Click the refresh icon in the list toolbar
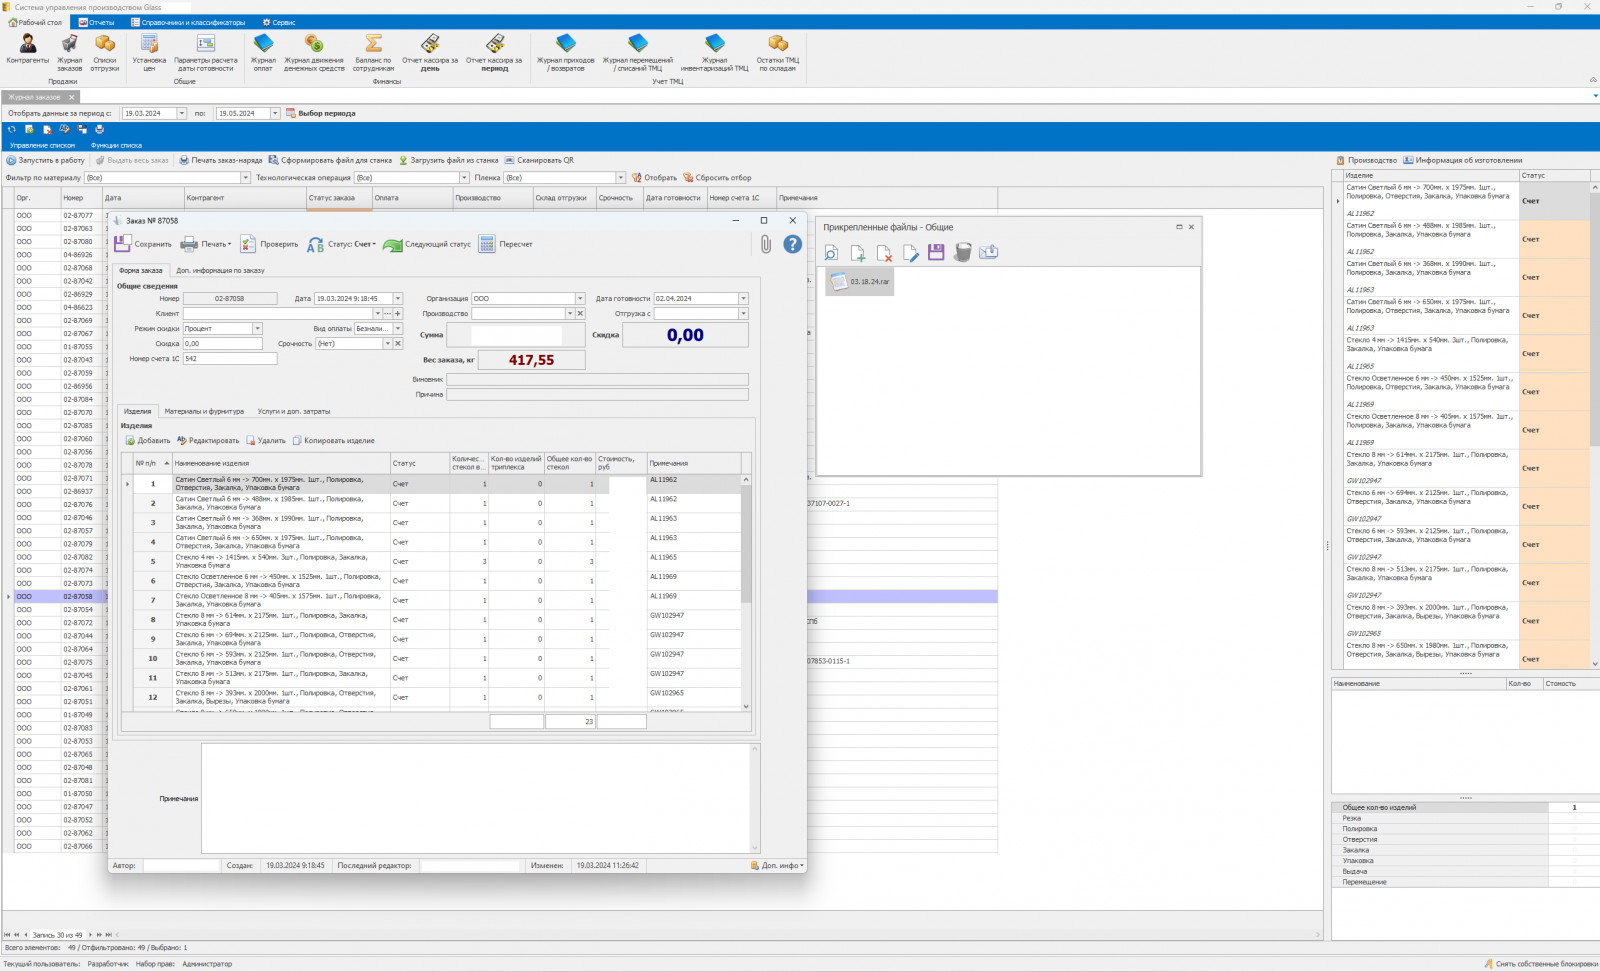This screenshot has width=1600, height=972. click(12, 129)
